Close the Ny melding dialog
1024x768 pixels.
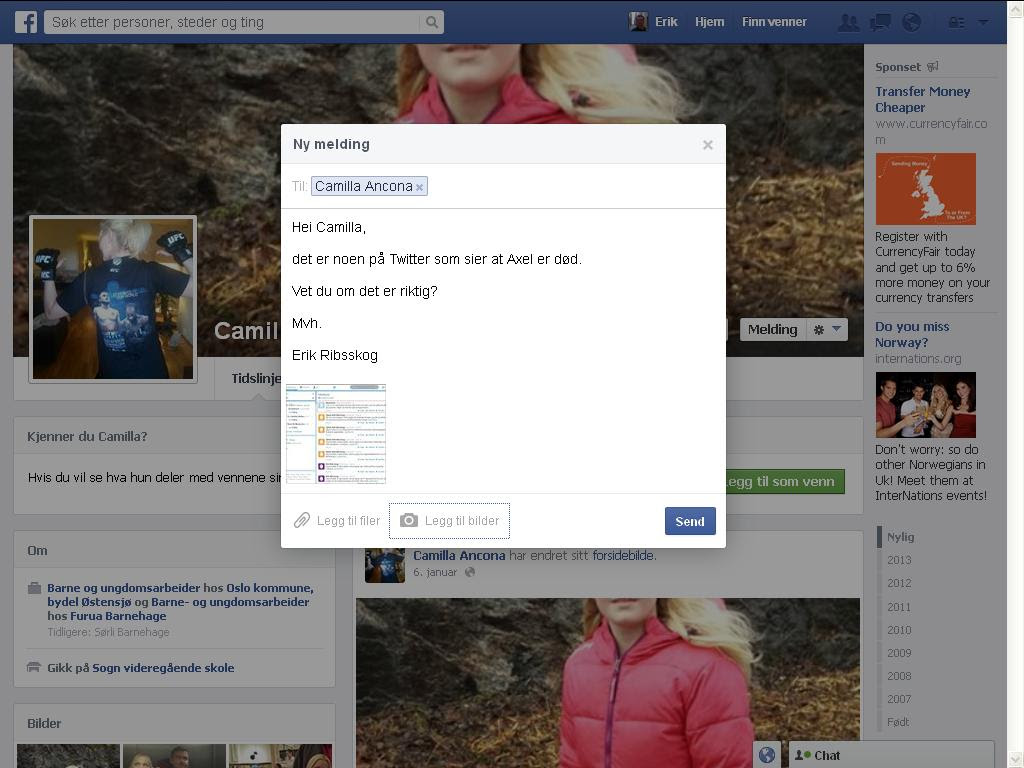[707, 145]
